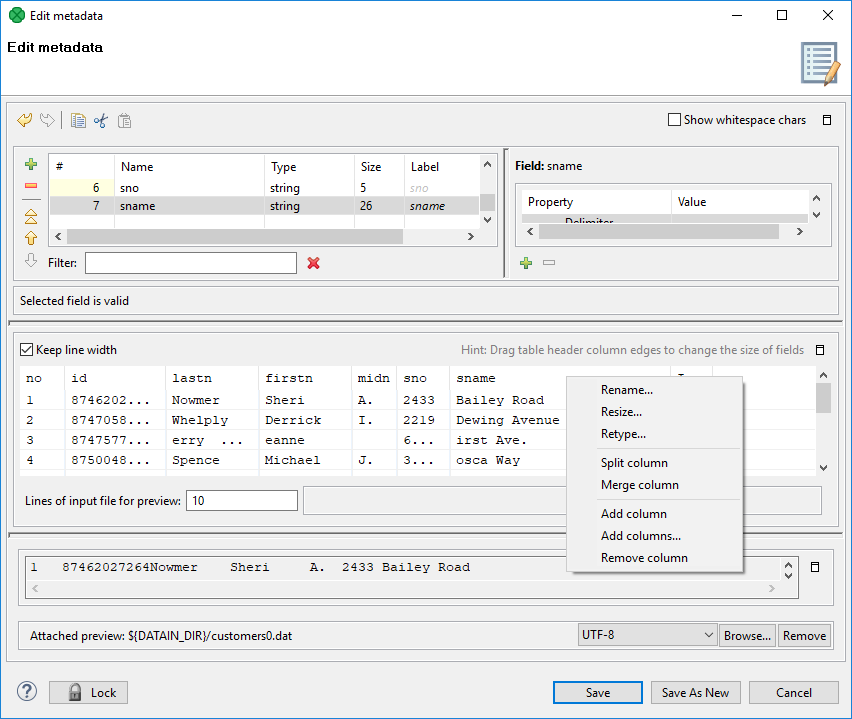Remove selected field with orange minus icon

pos(31,186)
